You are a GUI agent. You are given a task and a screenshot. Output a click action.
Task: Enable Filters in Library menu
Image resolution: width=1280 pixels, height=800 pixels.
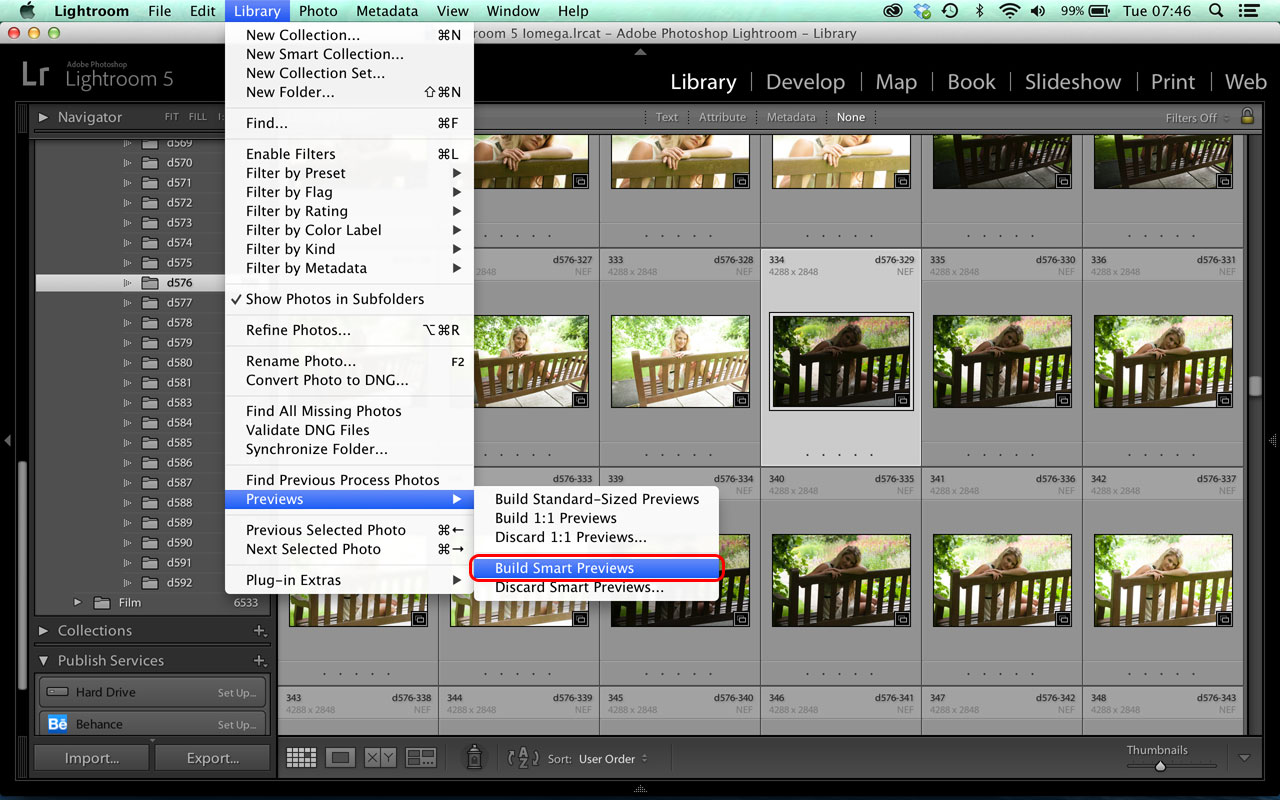(290, 154)
